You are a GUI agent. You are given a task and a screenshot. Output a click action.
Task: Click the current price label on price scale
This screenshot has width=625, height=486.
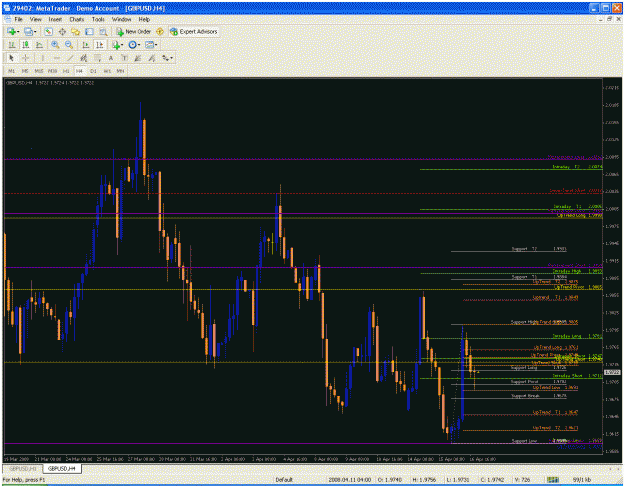[x=612, y=372]
